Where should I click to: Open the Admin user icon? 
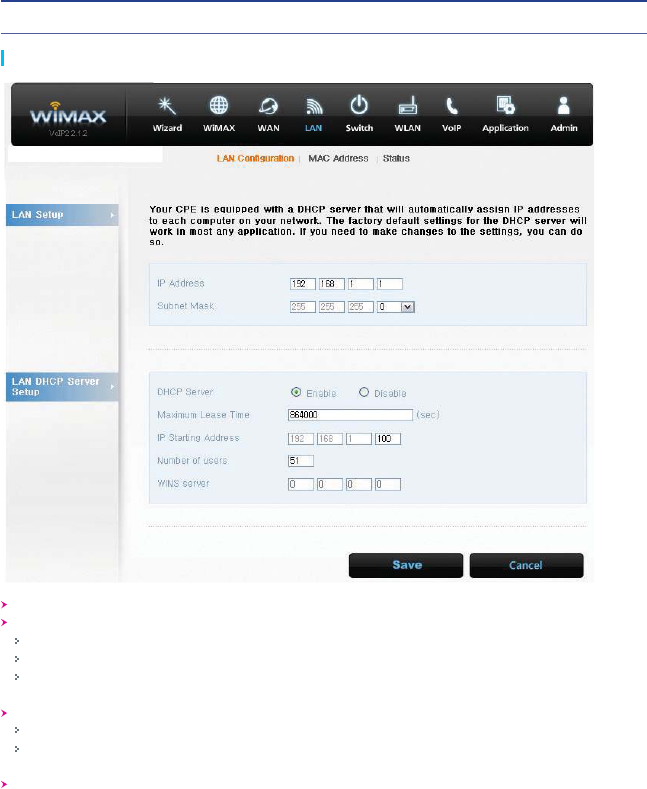563,106
